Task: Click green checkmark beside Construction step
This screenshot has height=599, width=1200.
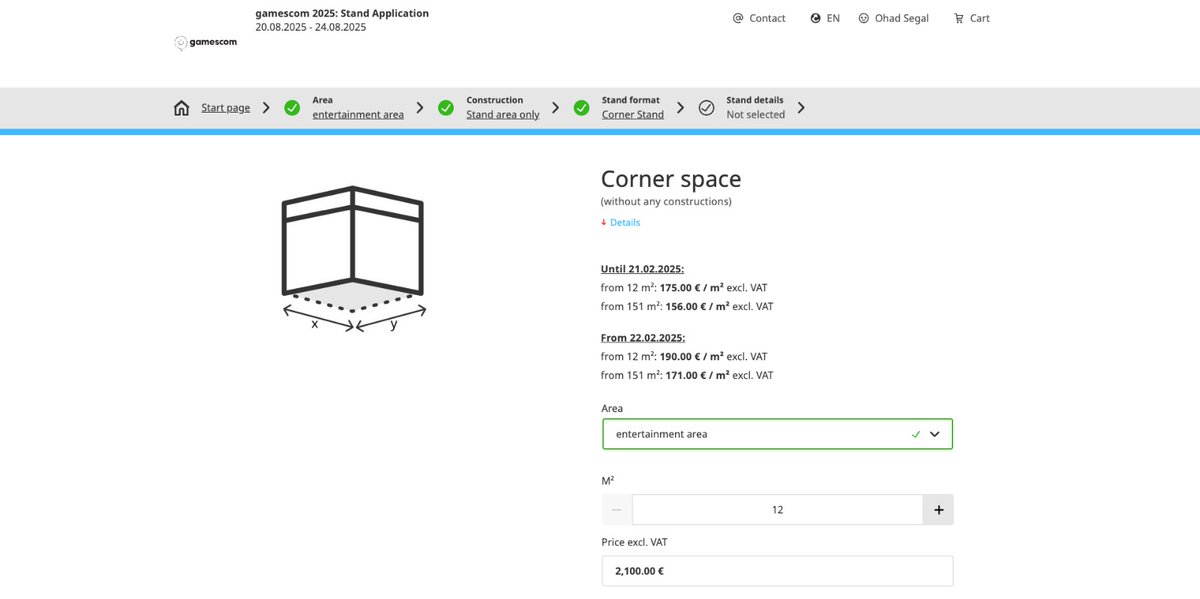Action: pyautogui.click(x=446, y=108)
